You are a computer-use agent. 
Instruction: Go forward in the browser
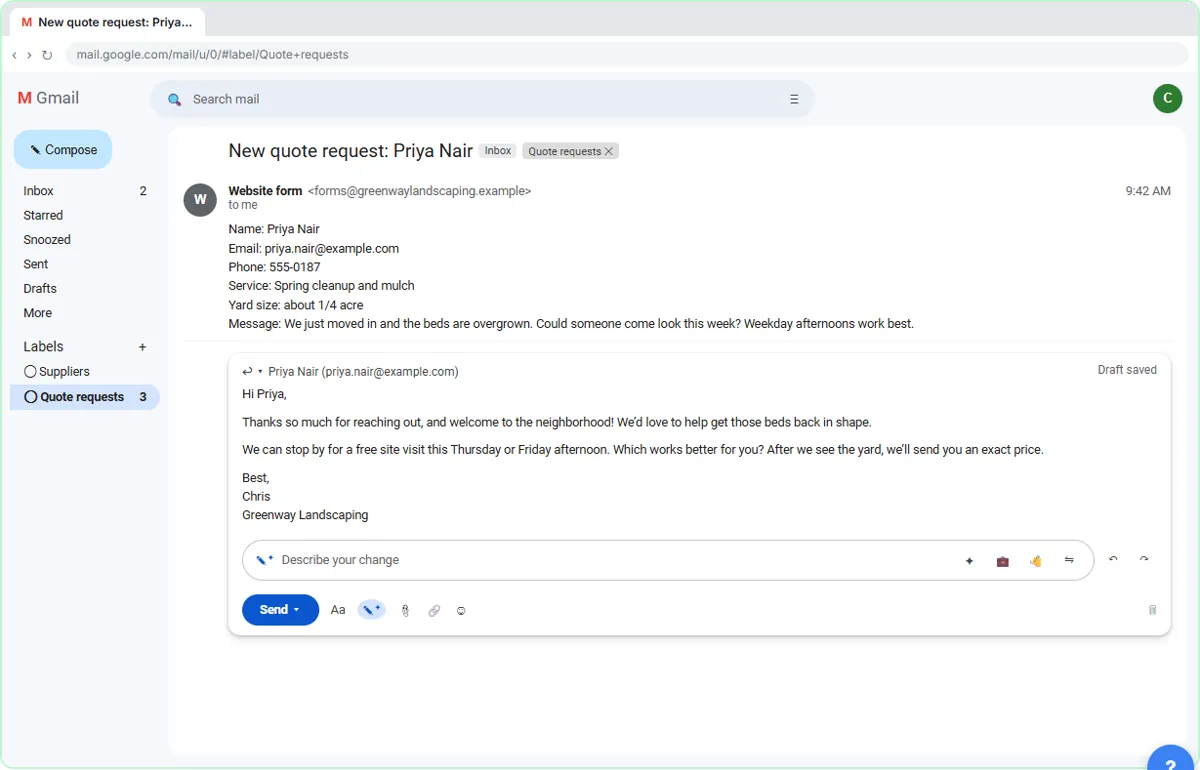click(x=29, y=55)
